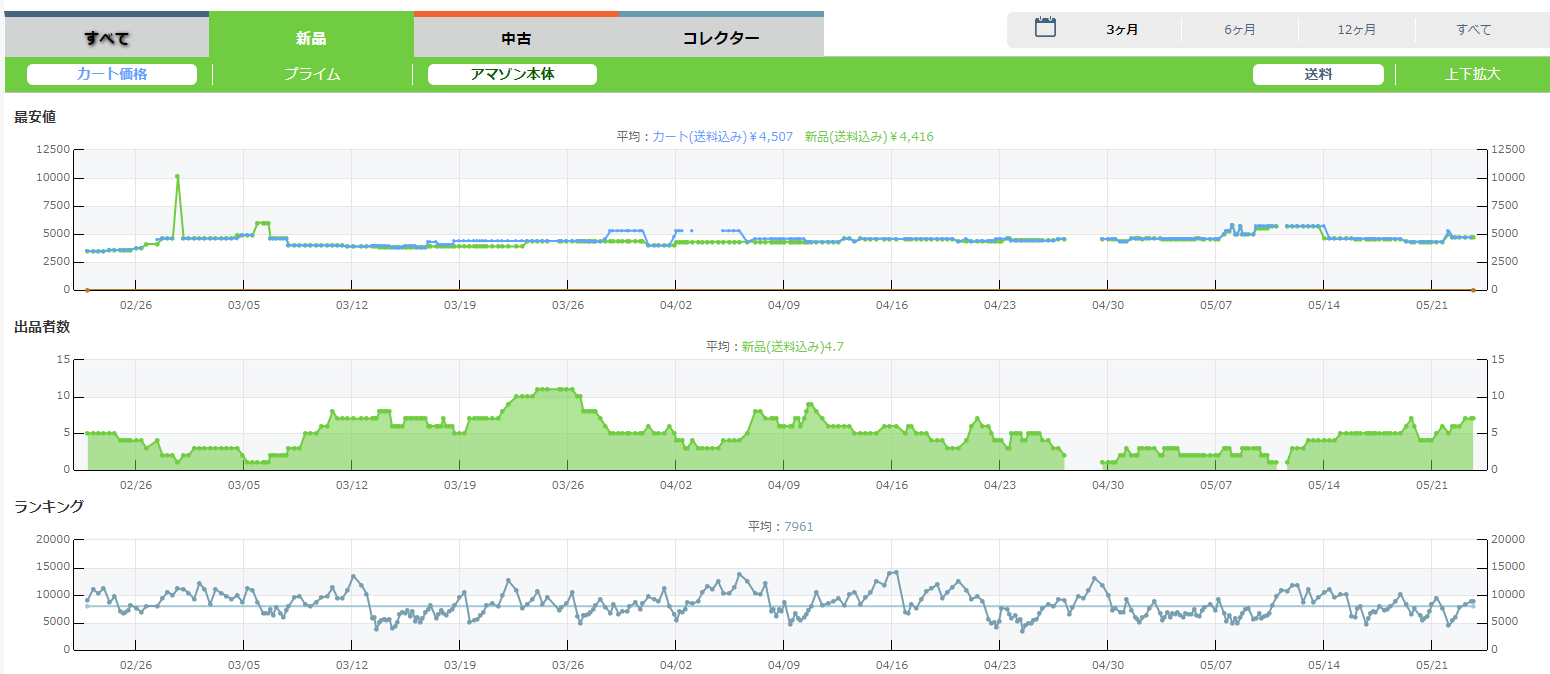Enable the プライム filter
The height and width of the screenshot is (674, 1550).
coord(312,74)
